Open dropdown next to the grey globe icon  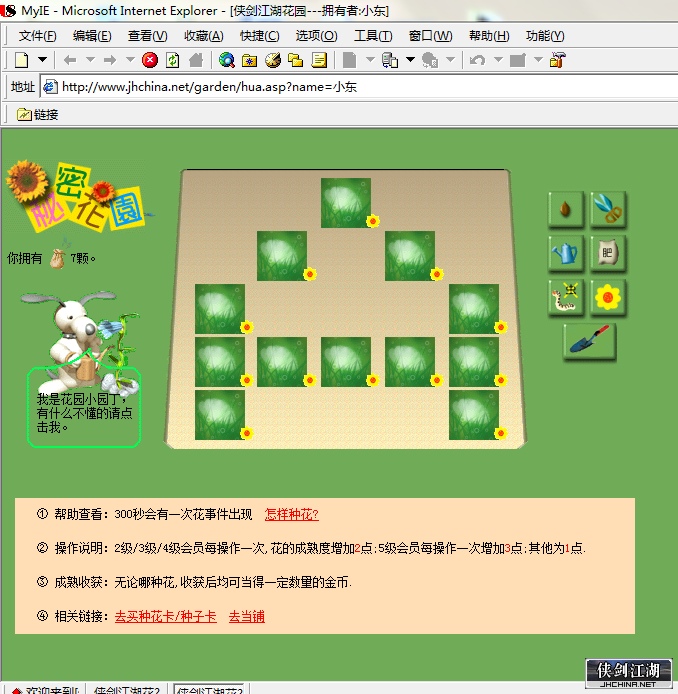point(450,59)
